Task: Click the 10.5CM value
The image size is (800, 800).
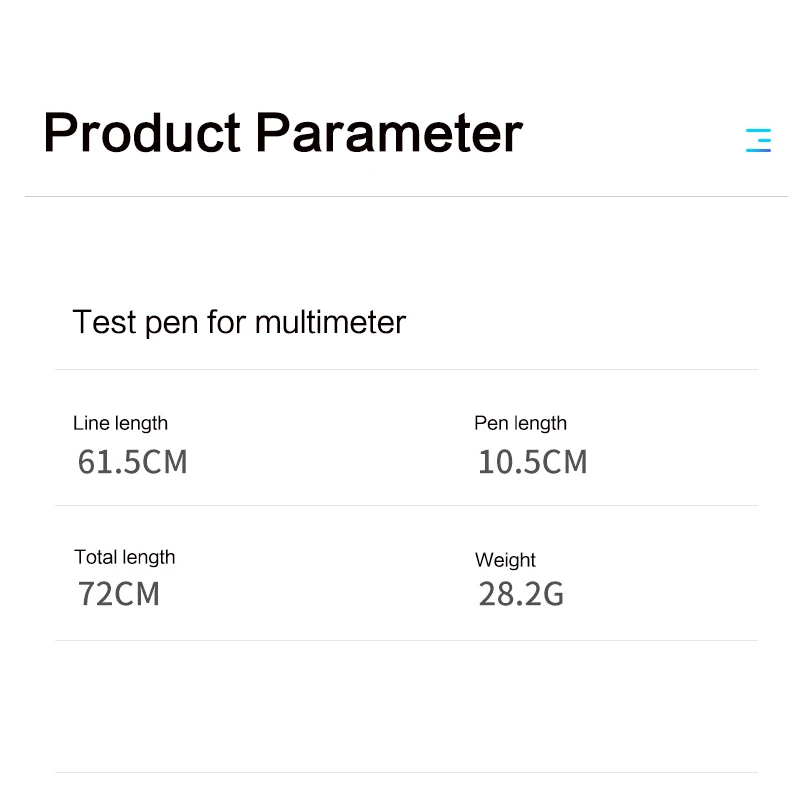Action: tap(532, 462)
